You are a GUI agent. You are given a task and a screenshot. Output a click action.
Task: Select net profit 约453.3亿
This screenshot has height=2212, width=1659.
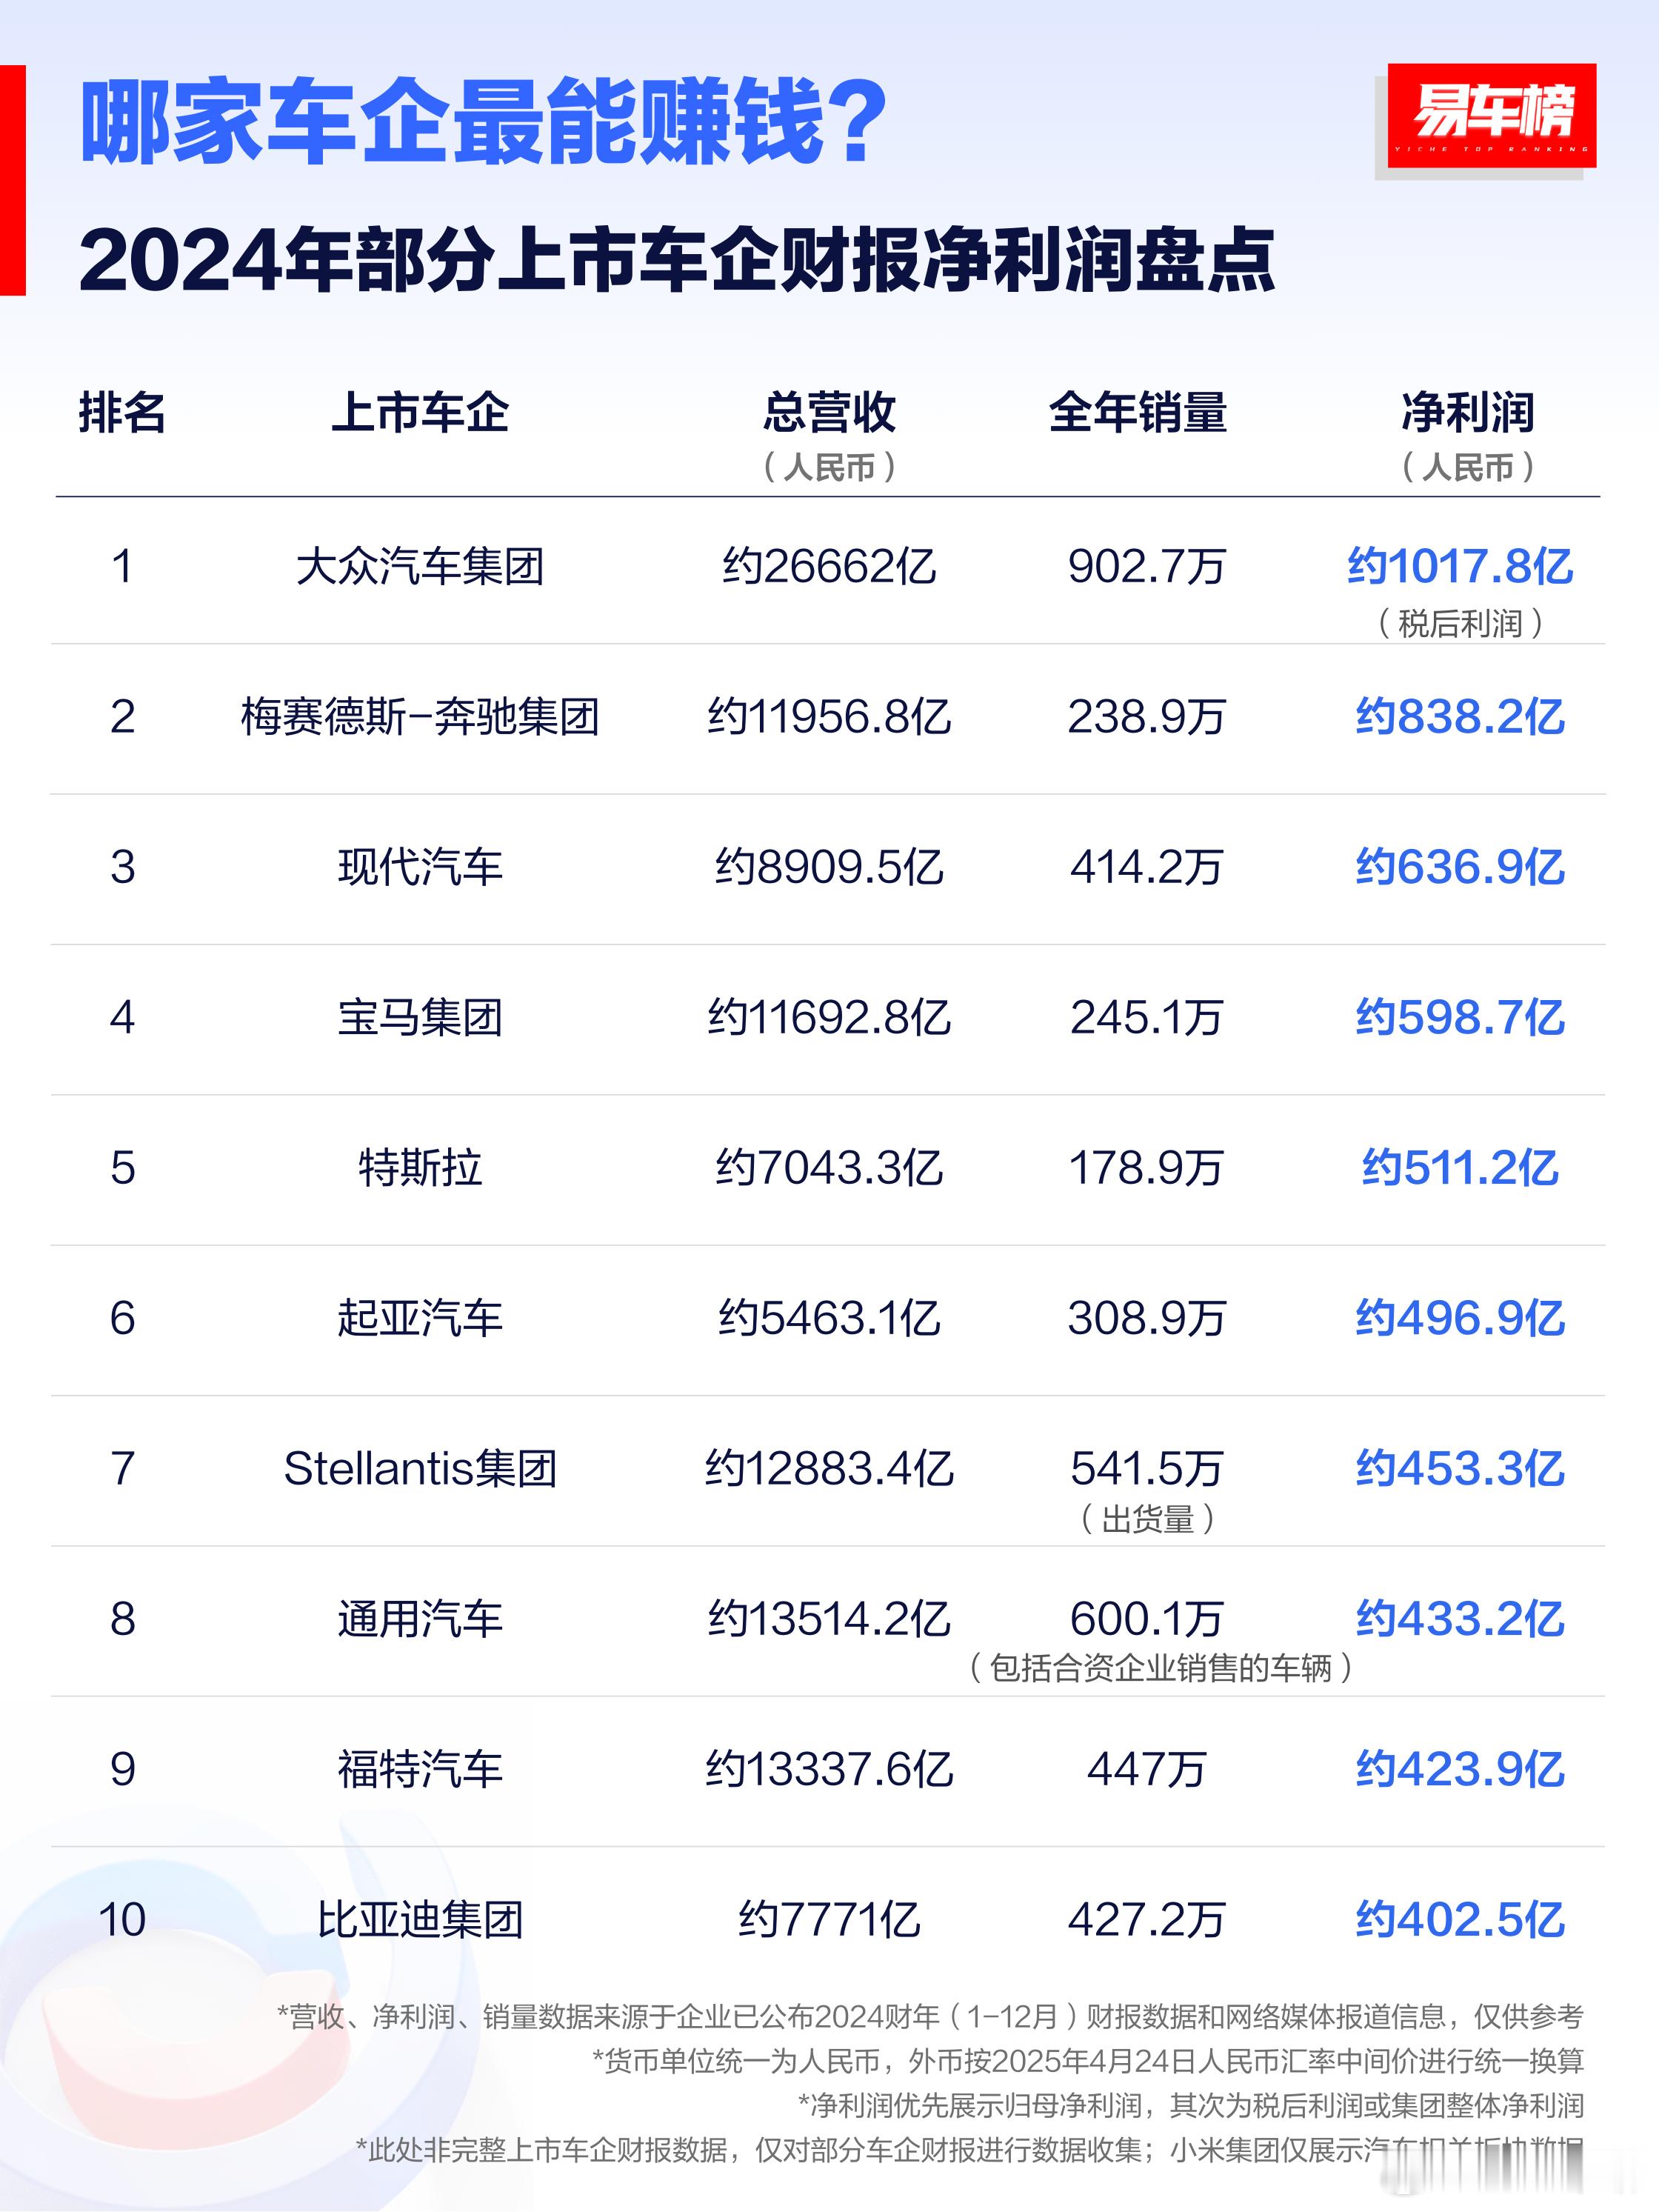(x=1460, y=1469)
